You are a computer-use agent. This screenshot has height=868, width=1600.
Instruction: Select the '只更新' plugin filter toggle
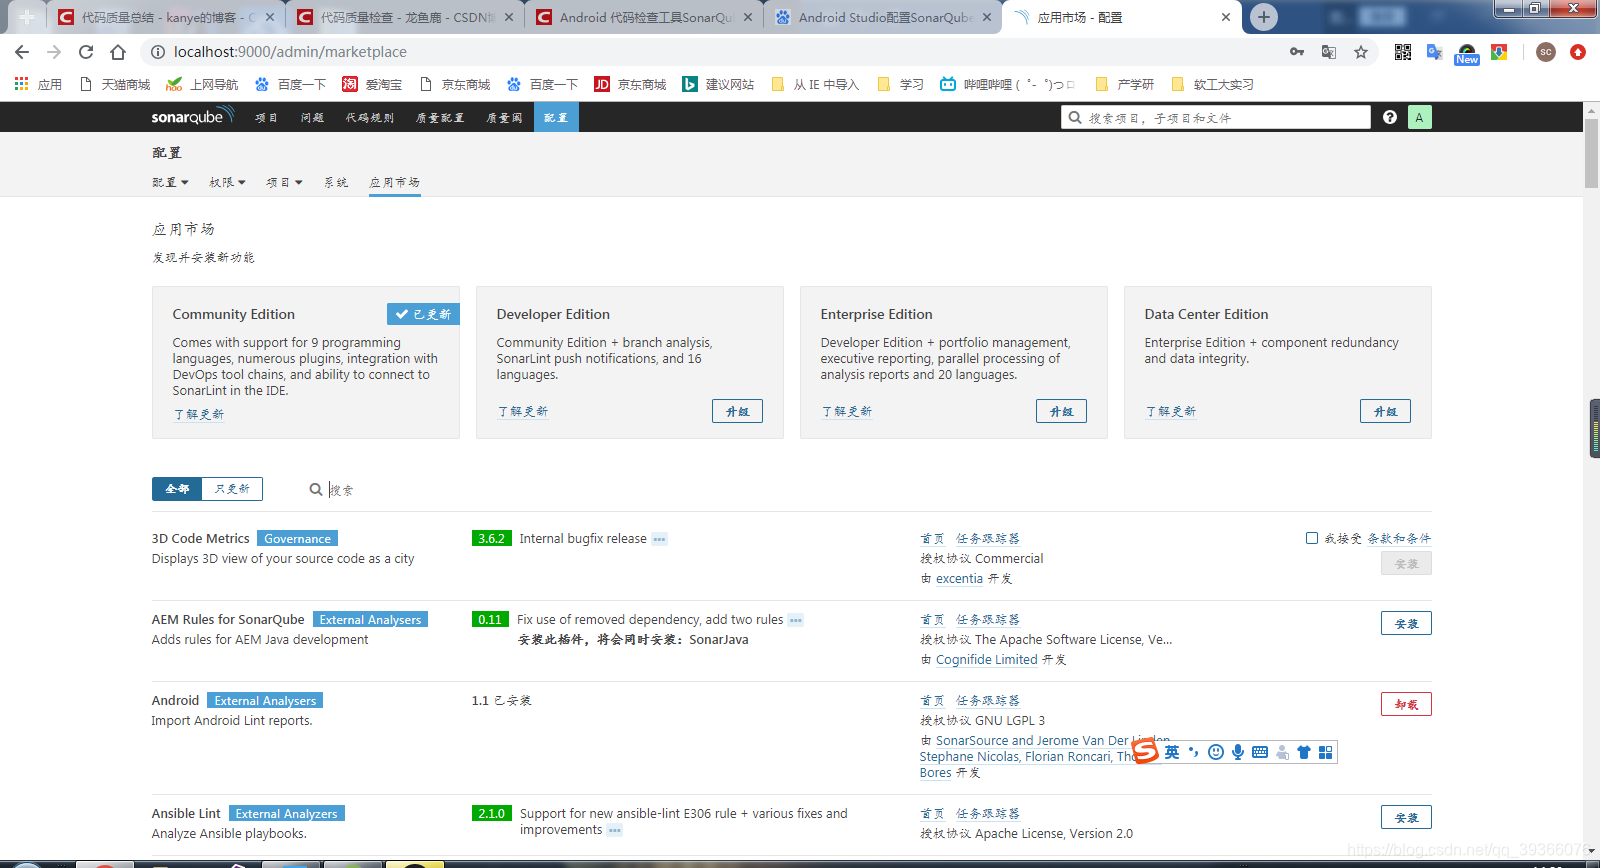[232, 489]
